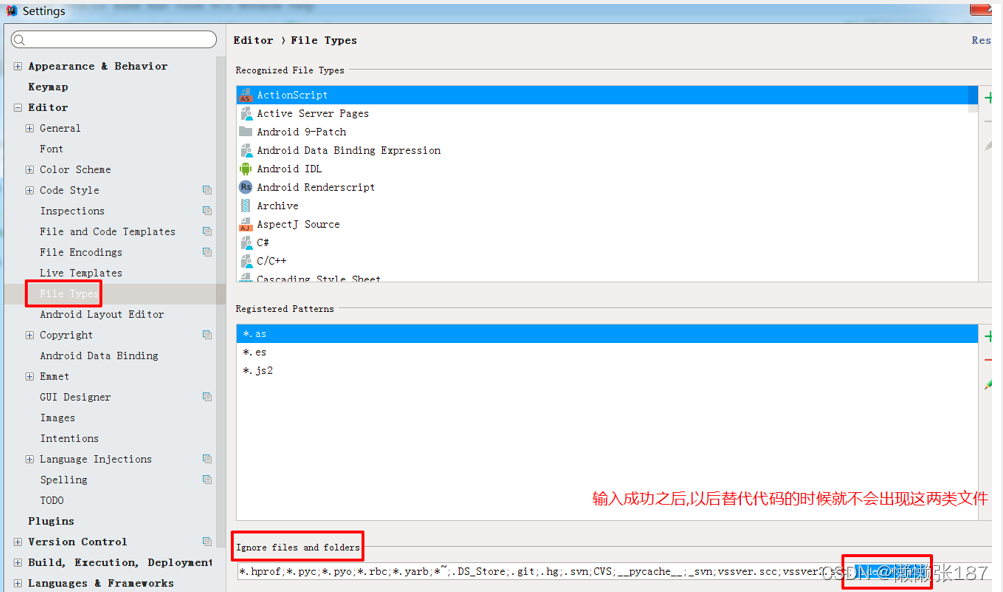Click the Reset link

point(981,40)
